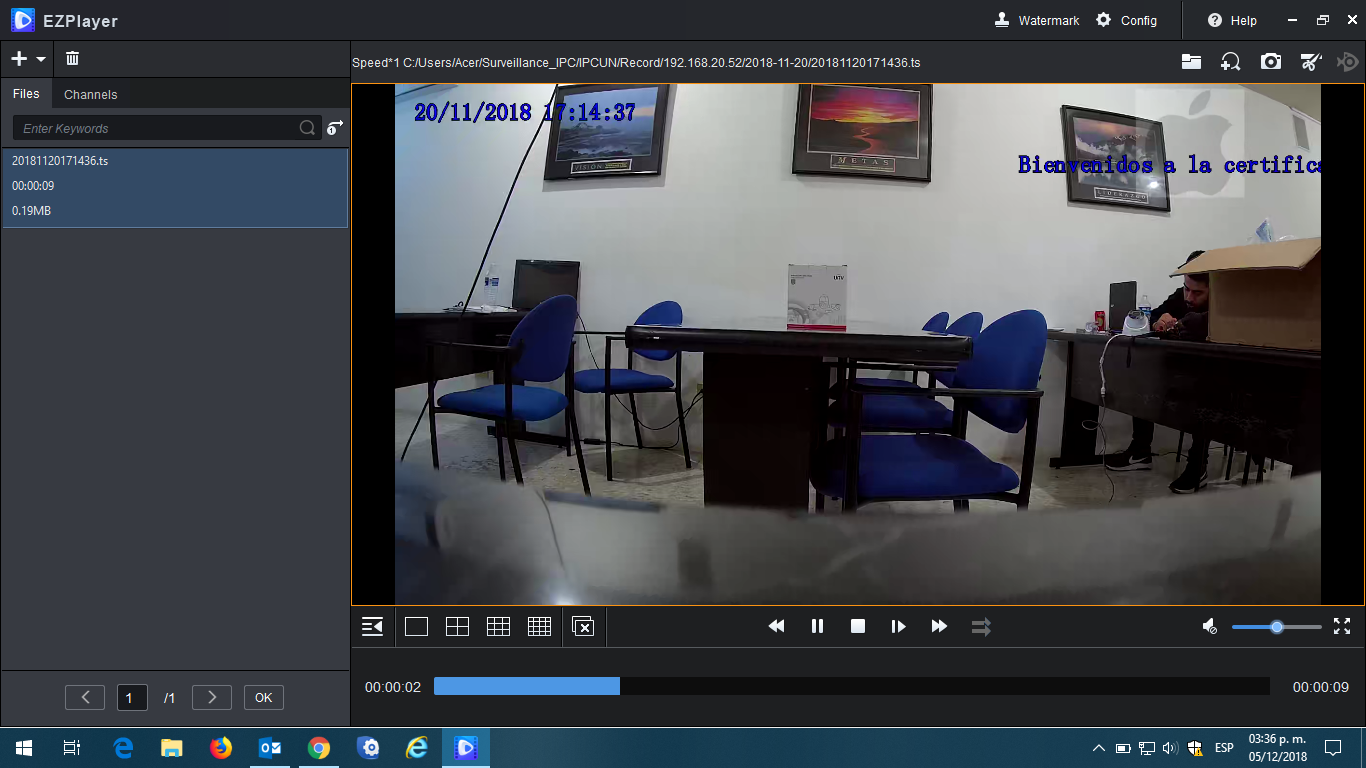Select the fisheye dewarping icon
Viewport: 1366px width, 768px height.
[x=1347, y=62]
